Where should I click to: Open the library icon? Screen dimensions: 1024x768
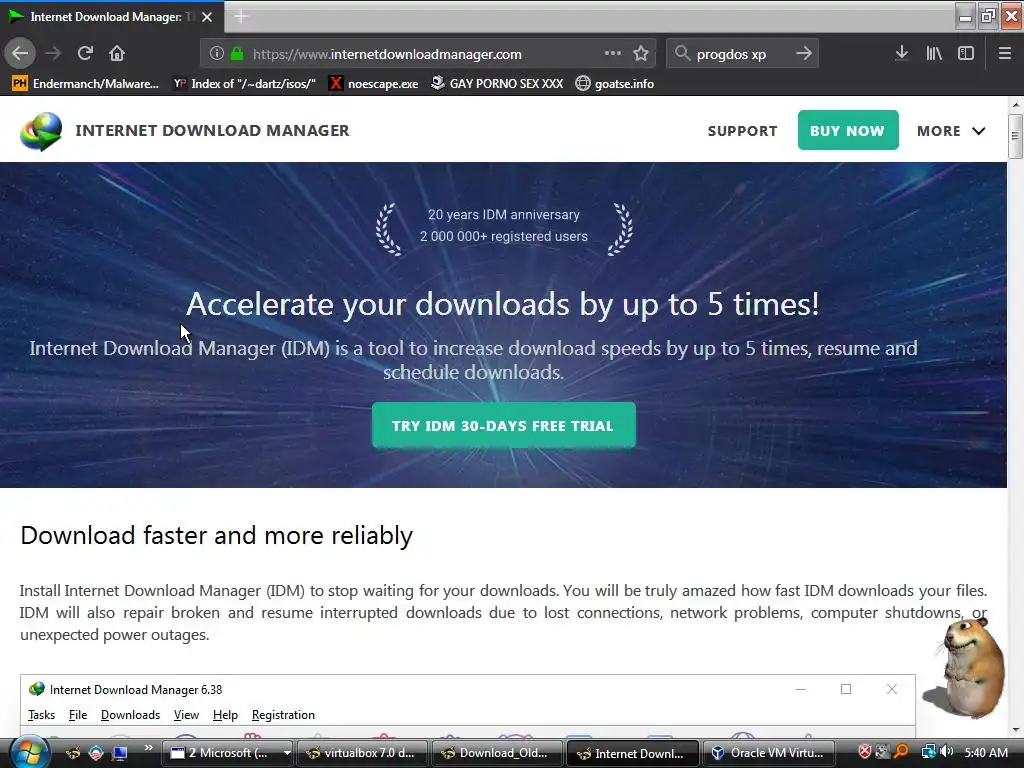(934, 54)
